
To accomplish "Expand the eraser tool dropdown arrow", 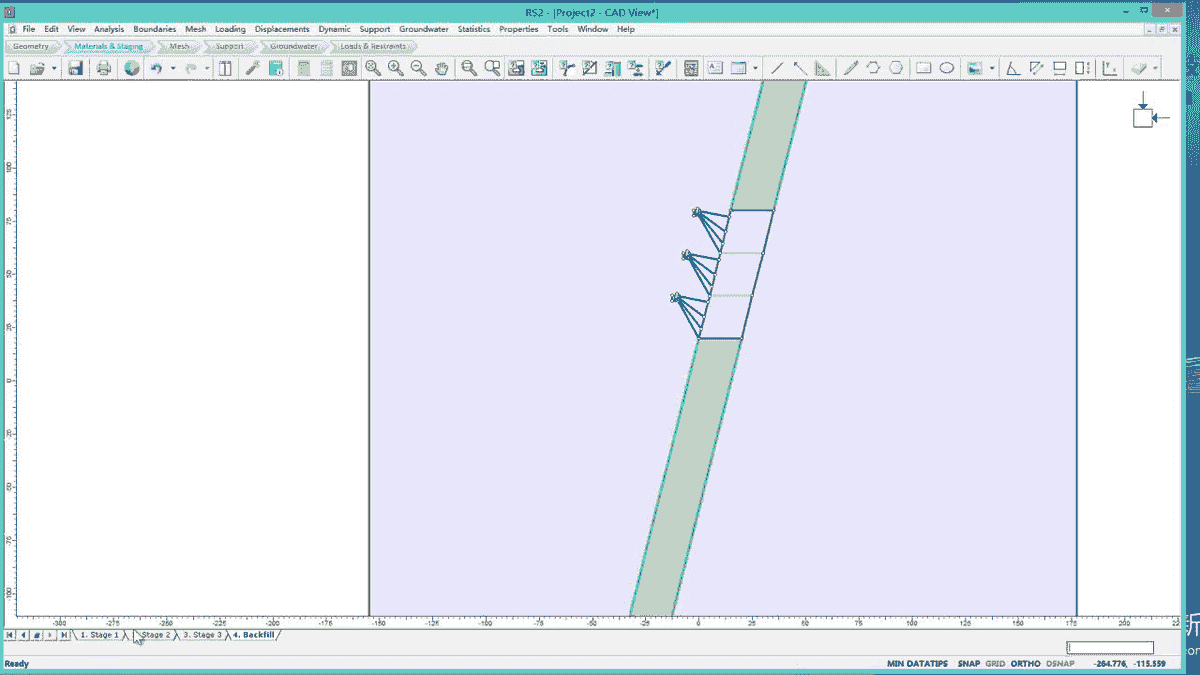I will click(1156, 68).
